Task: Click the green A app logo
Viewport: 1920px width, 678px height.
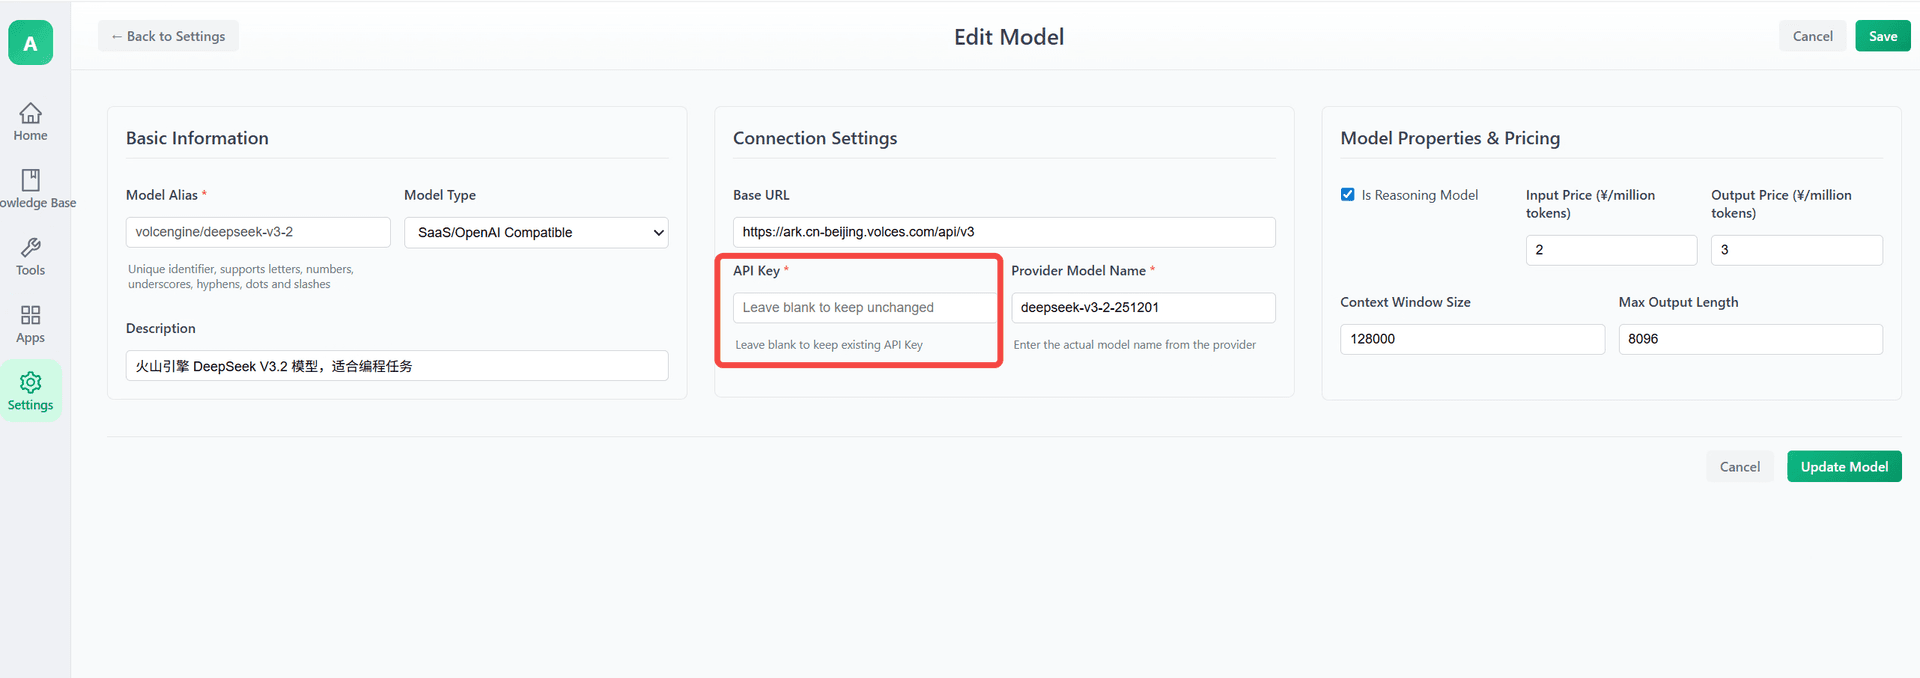Action: point(31,43)
